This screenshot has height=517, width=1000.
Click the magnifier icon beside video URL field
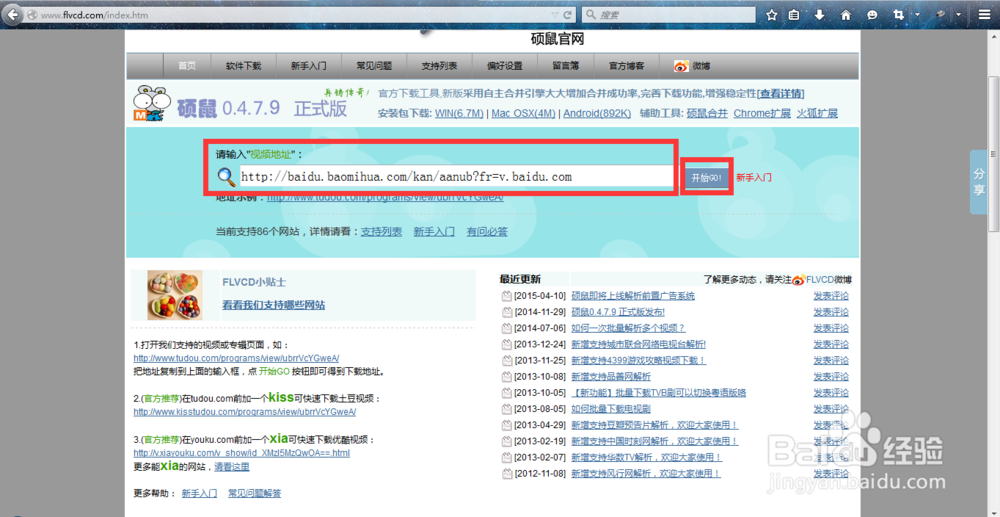(x=226, y=177)
